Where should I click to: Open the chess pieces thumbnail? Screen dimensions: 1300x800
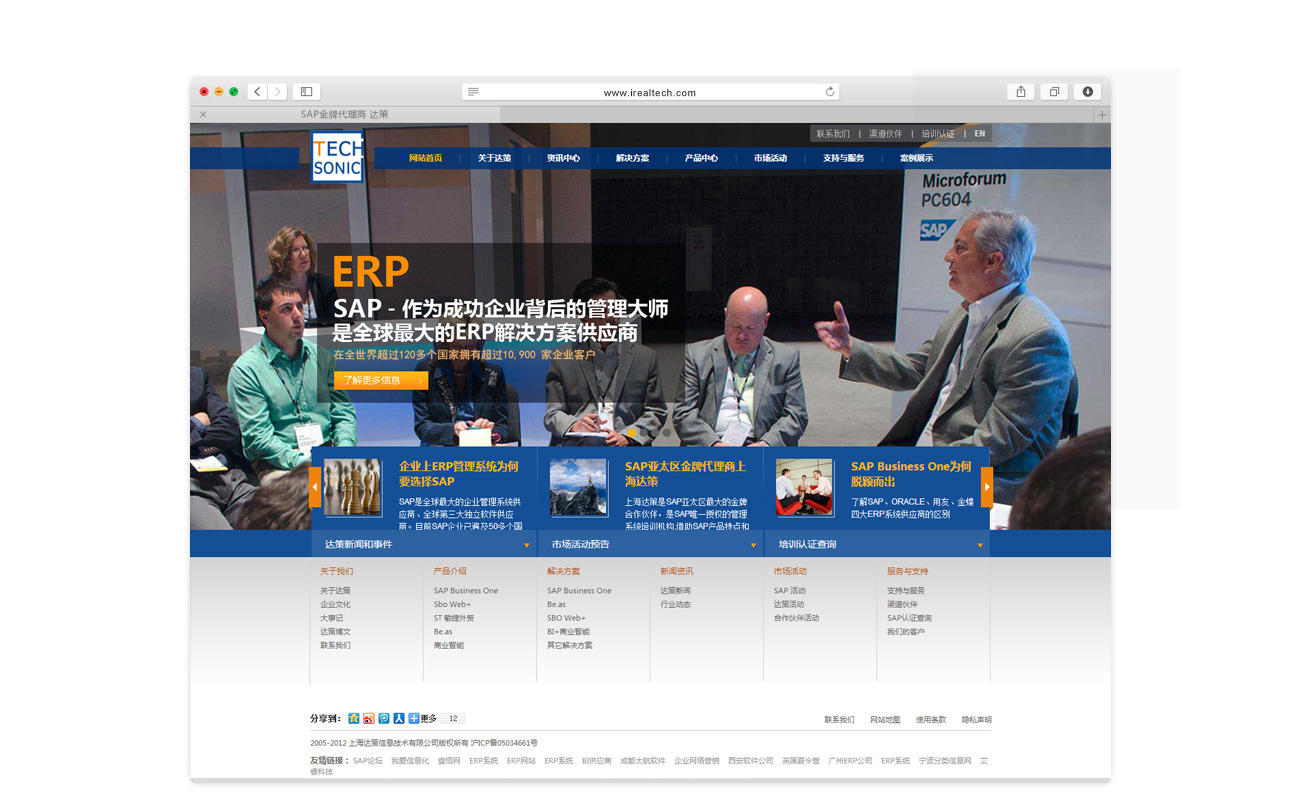click(353, 488)
